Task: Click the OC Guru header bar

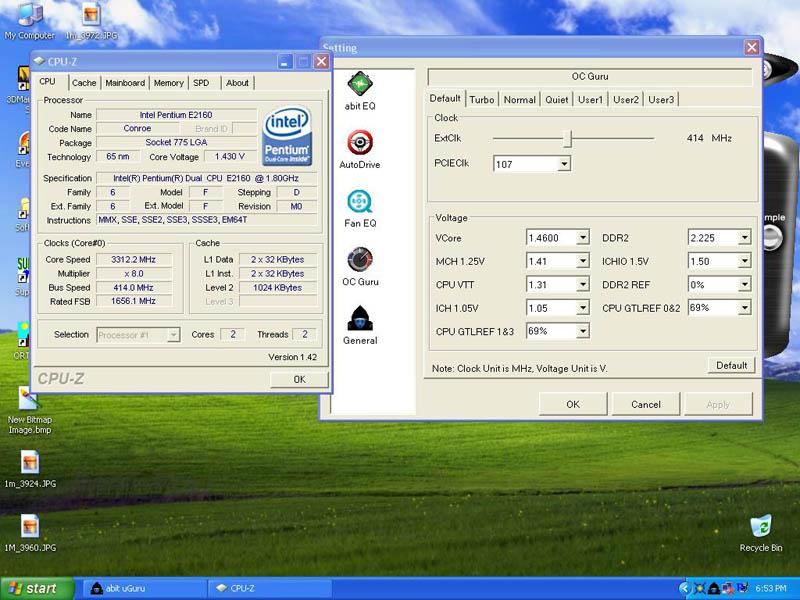Action: pos(590,77)
